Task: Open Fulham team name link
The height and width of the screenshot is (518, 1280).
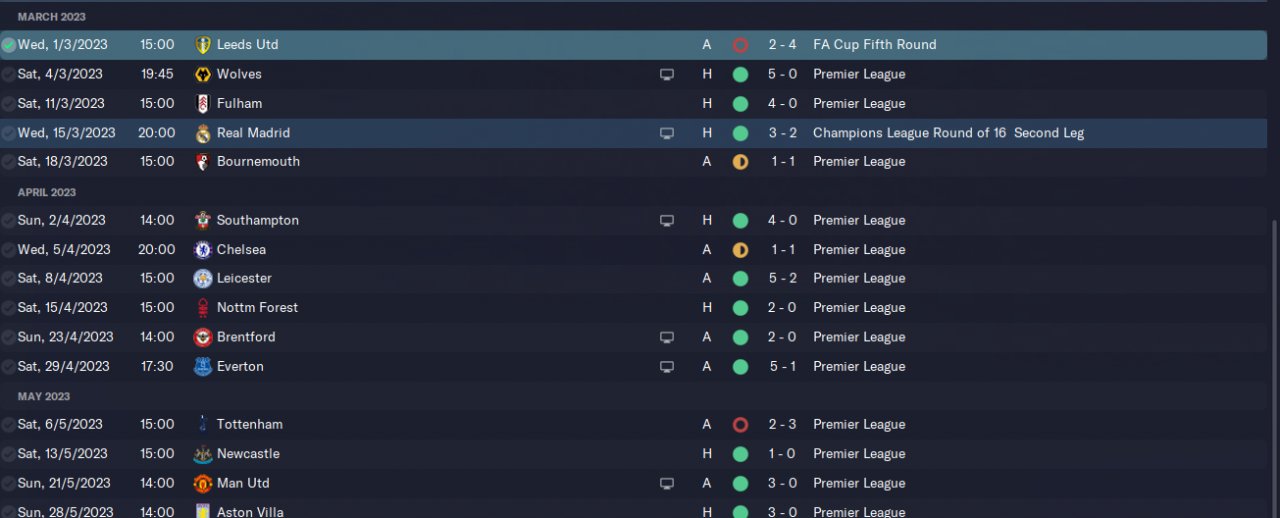Action: coord(239,103)
